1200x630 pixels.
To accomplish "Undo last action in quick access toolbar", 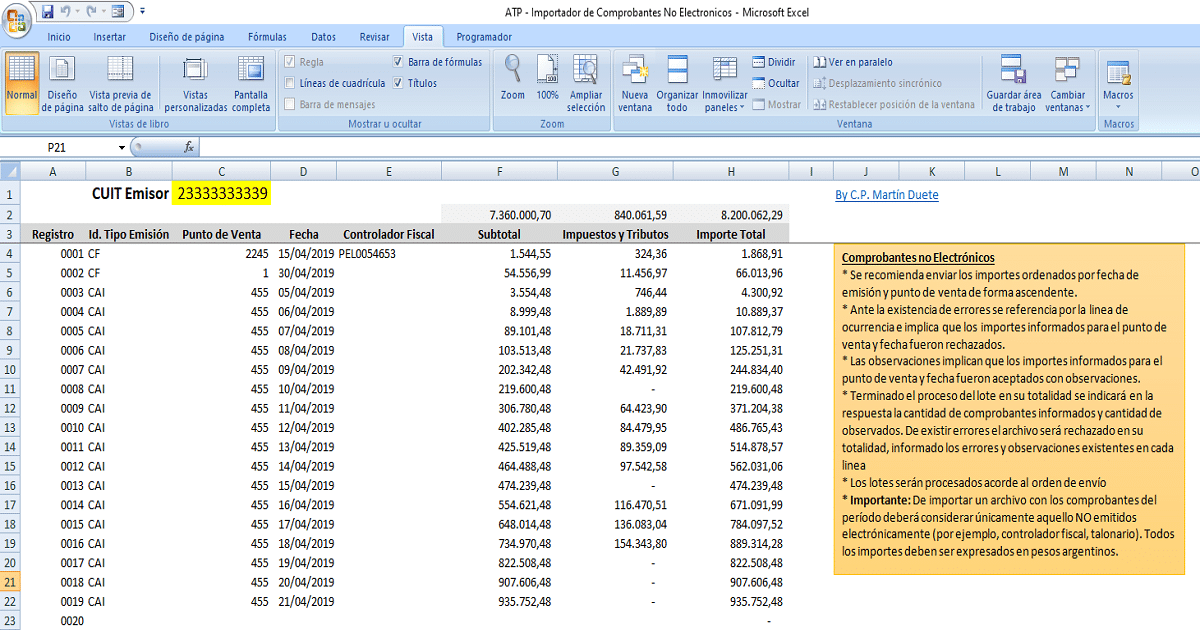I will (67, 12).
